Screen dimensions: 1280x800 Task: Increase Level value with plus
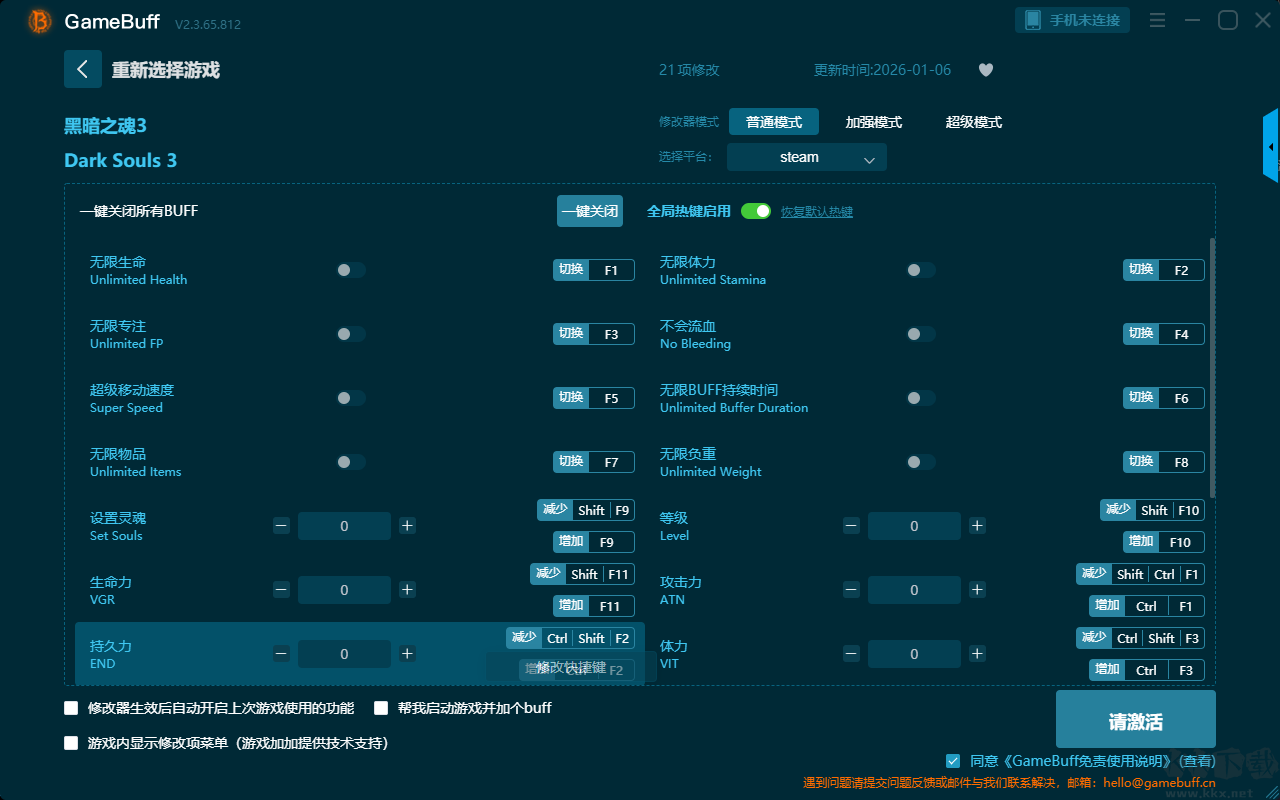pos(977,526)
